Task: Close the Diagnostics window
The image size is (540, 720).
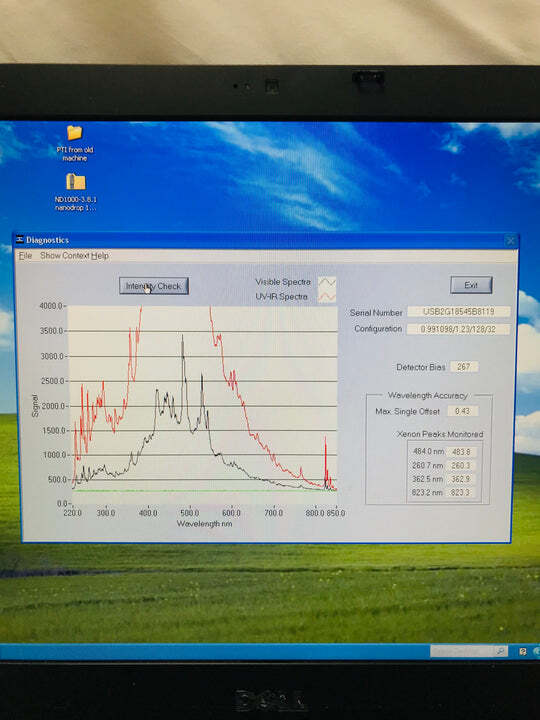Action: 511,240
